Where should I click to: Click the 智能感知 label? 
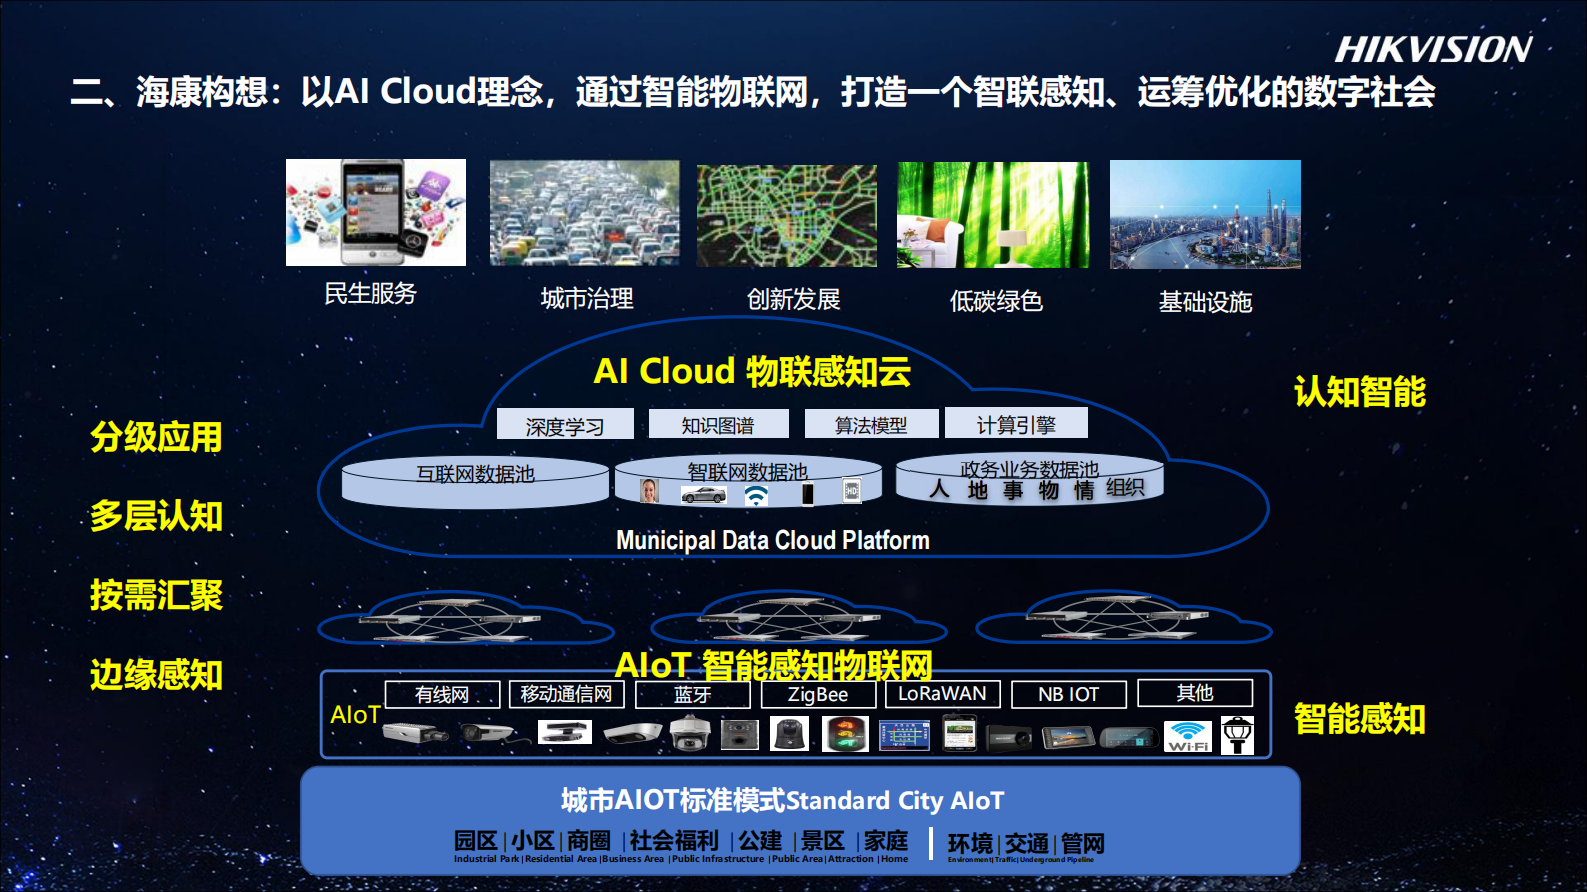coord(1360,719)
